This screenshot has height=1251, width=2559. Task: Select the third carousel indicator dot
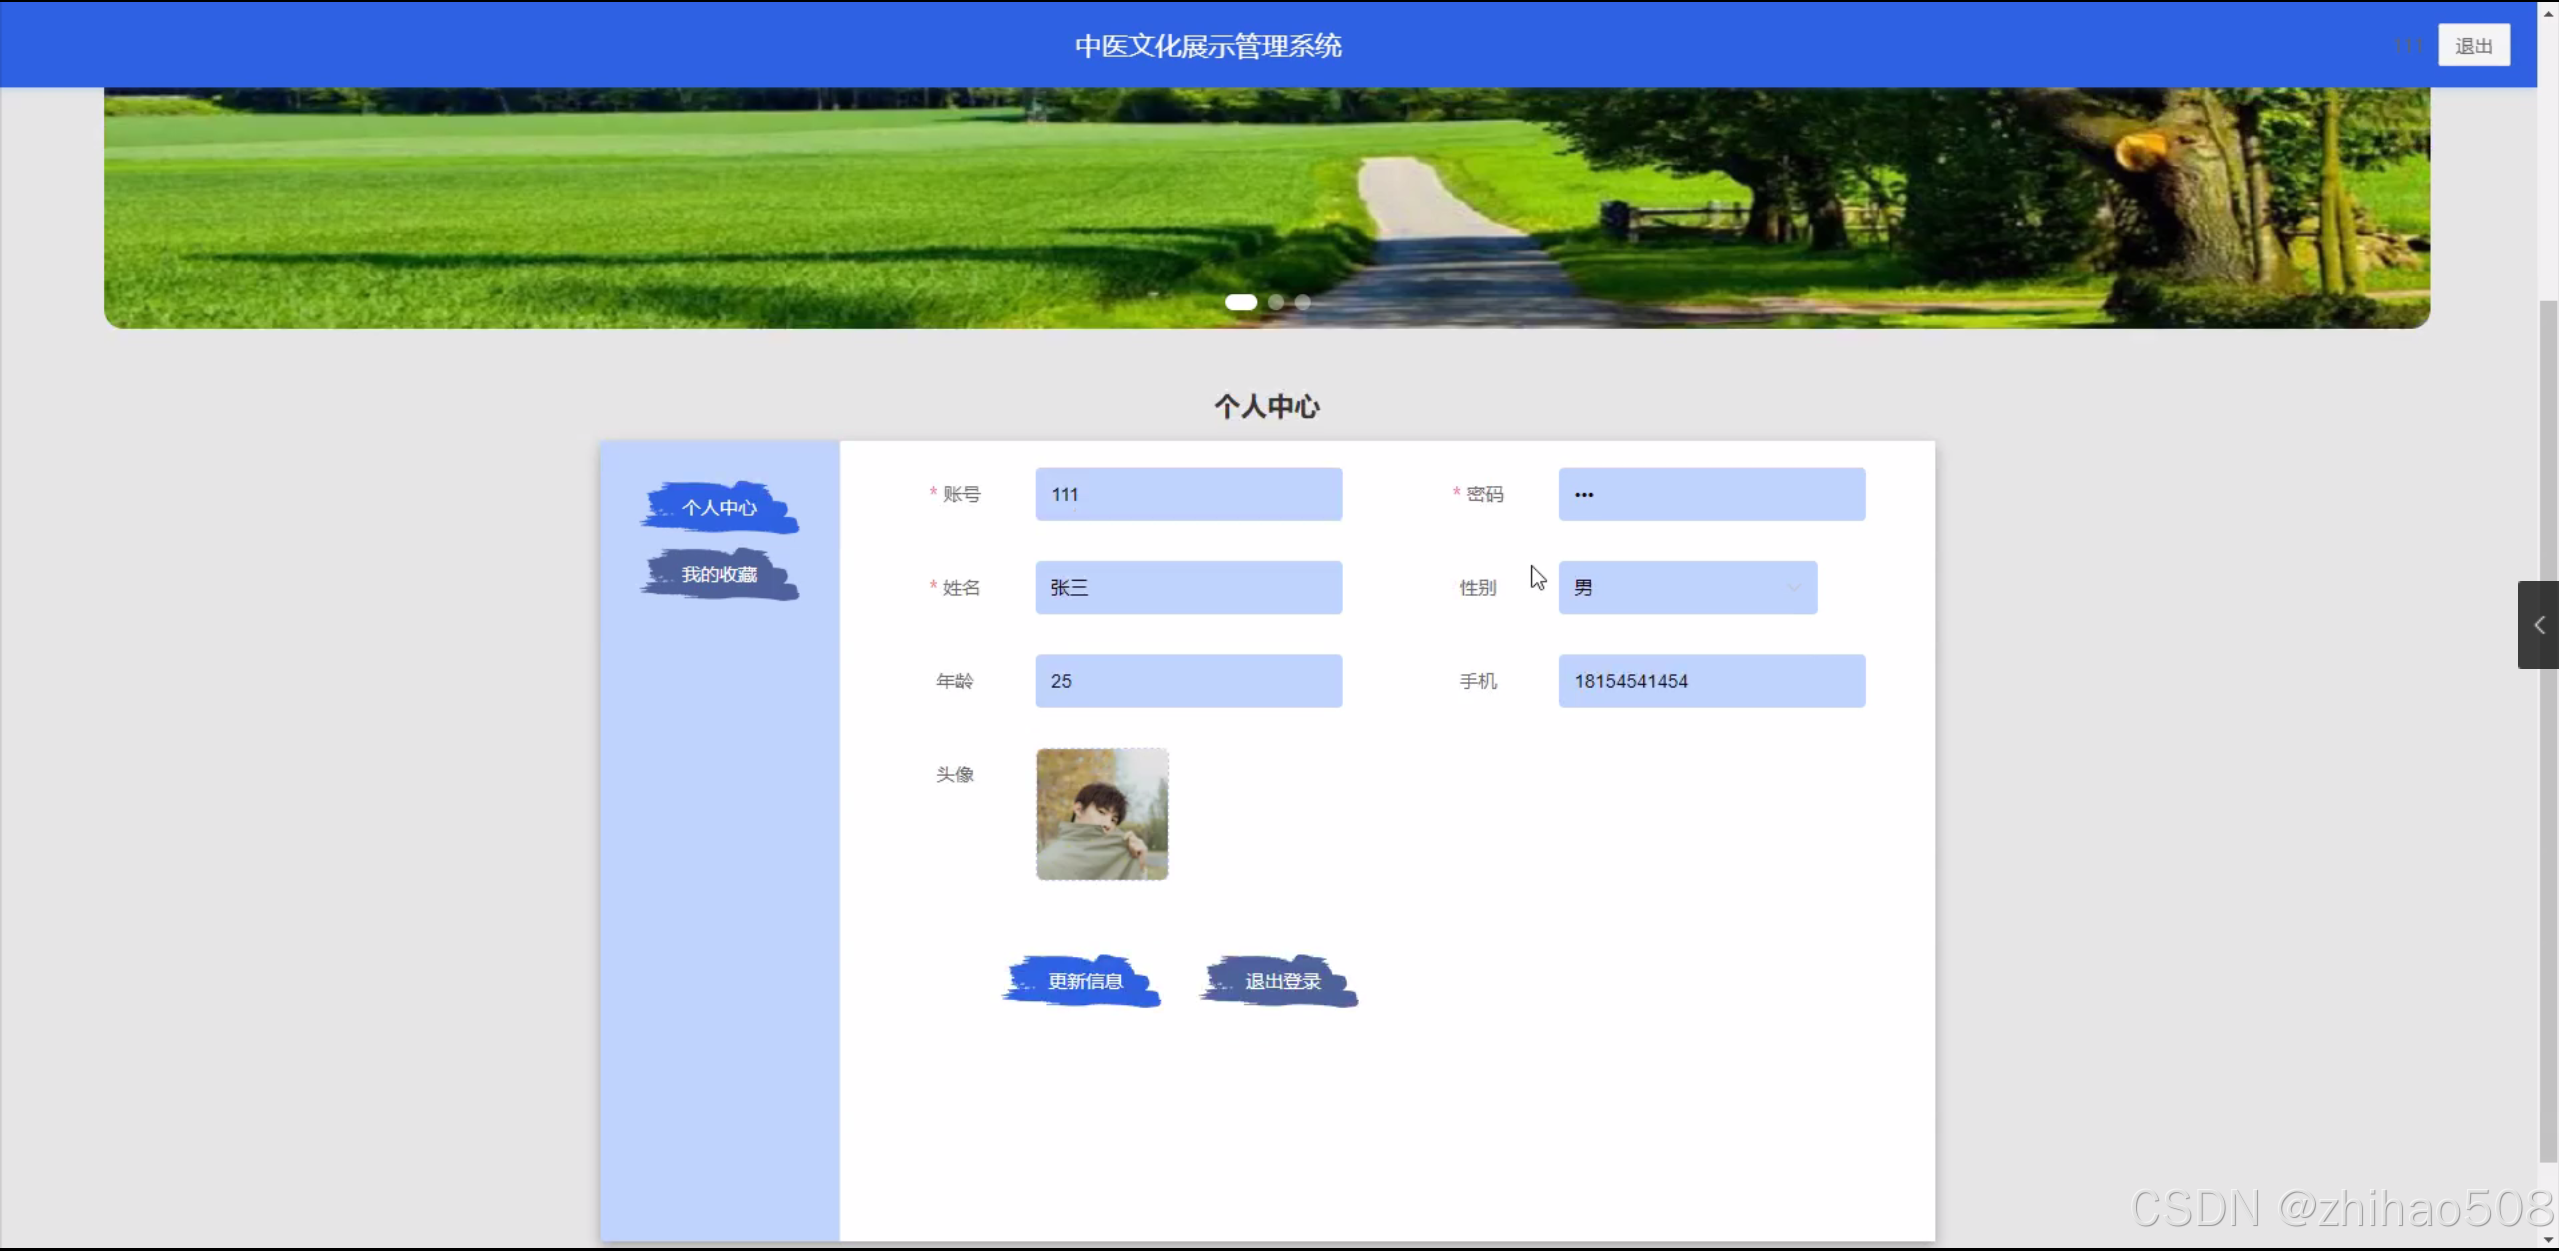tap(1302, 302)
